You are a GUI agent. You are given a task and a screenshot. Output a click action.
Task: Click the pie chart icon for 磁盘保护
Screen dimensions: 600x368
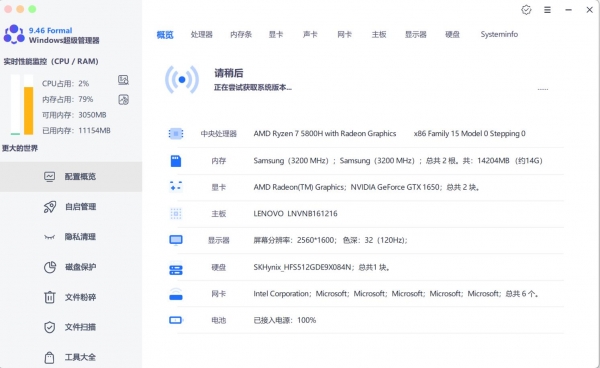(x=50, y=267)
